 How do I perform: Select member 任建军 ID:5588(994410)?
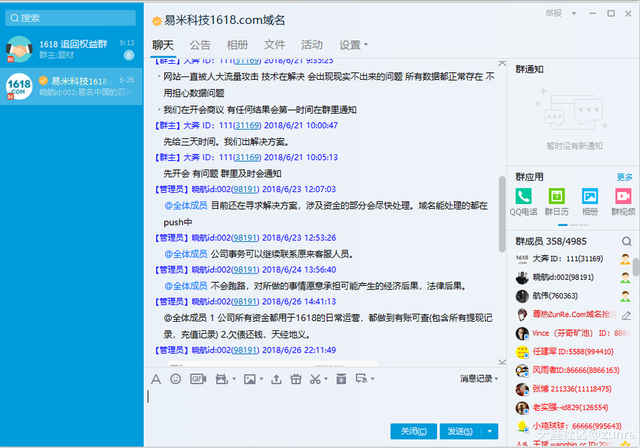point(573,352)
